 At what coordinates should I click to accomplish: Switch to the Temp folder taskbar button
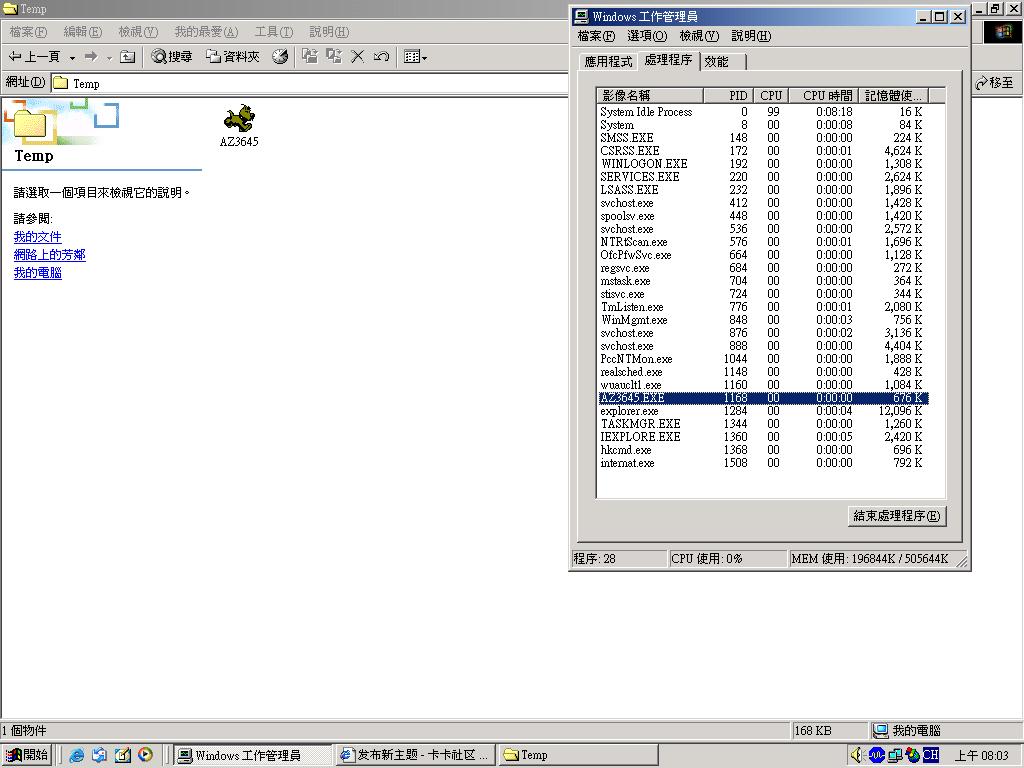[578, 755]
